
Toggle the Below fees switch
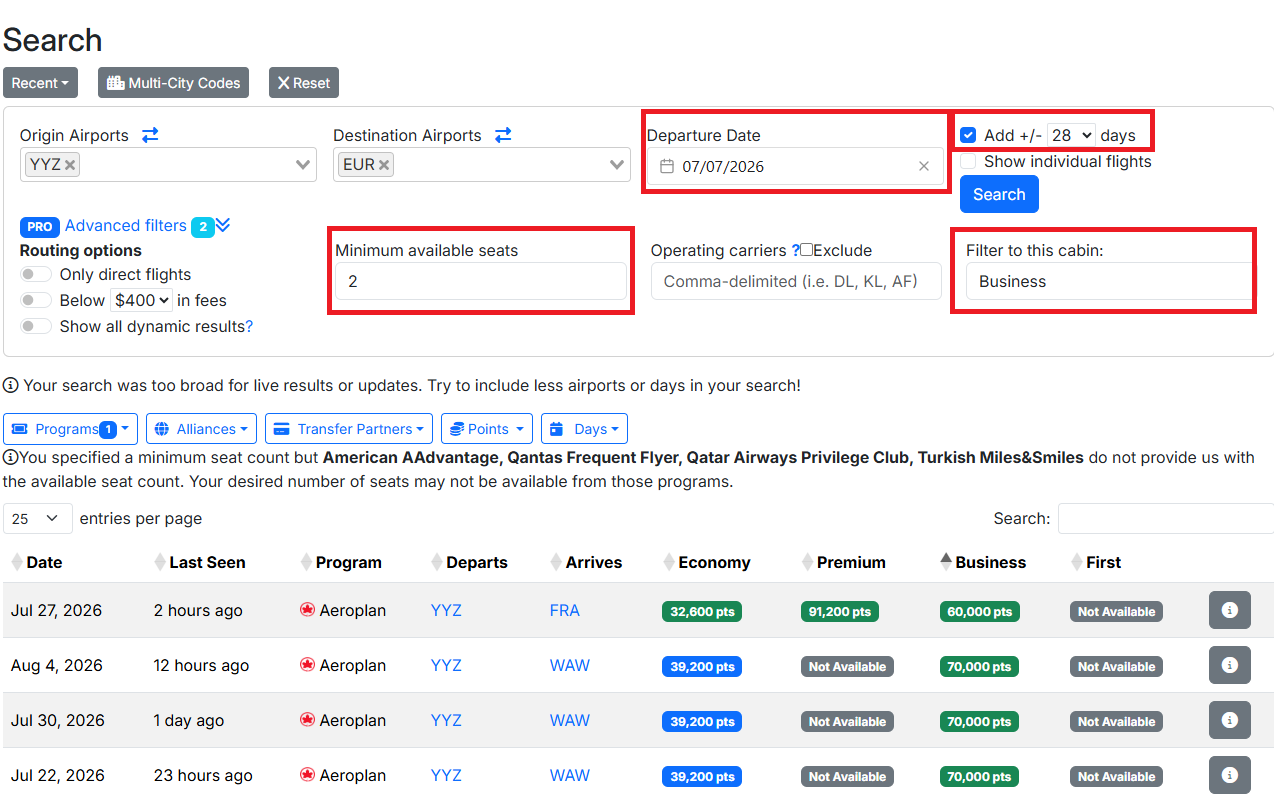[x=36, y=300]
